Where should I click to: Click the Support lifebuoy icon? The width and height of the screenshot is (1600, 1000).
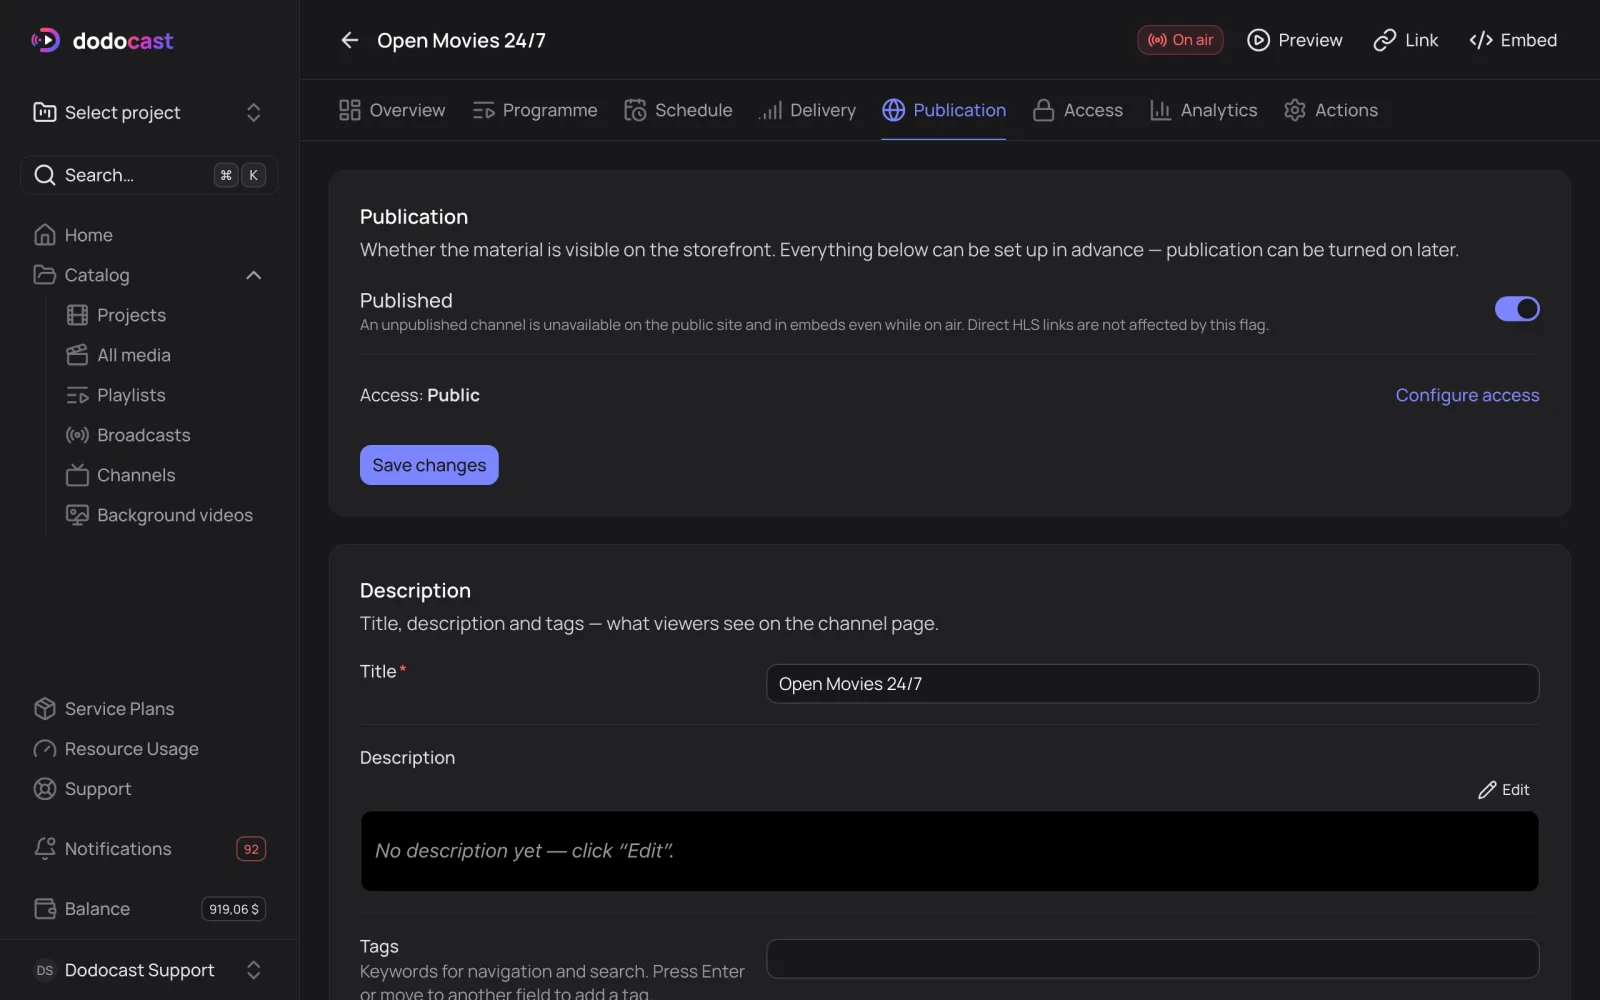coord(45,789)
